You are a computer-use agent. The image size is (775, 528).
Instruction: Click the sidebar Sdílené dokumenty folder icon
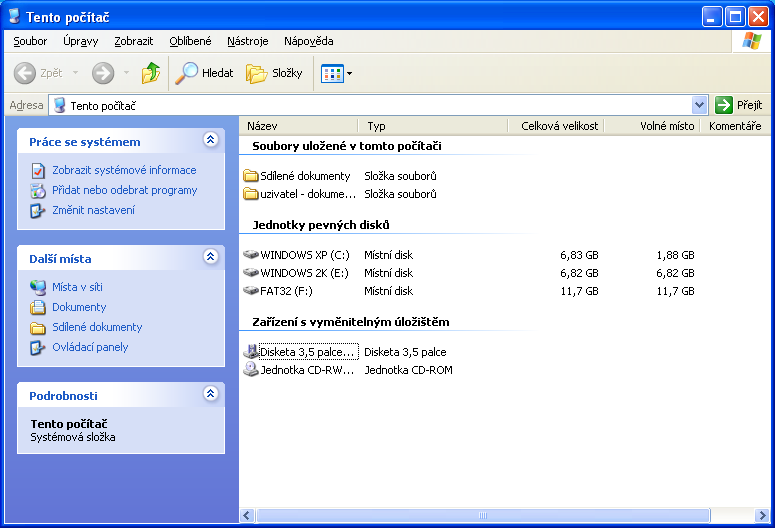click(x=38, y=328)
